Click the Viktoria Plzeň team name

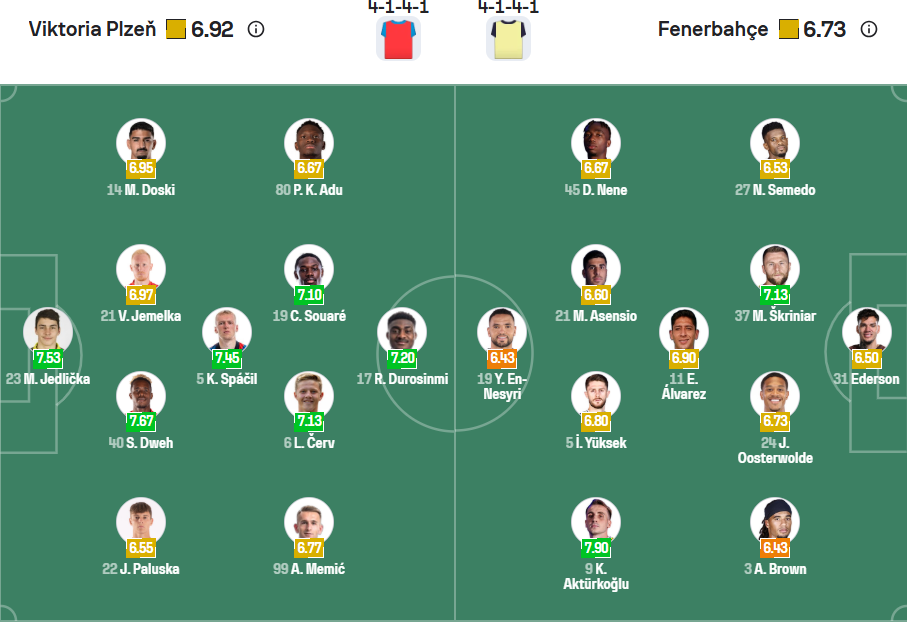coord(92,29)
